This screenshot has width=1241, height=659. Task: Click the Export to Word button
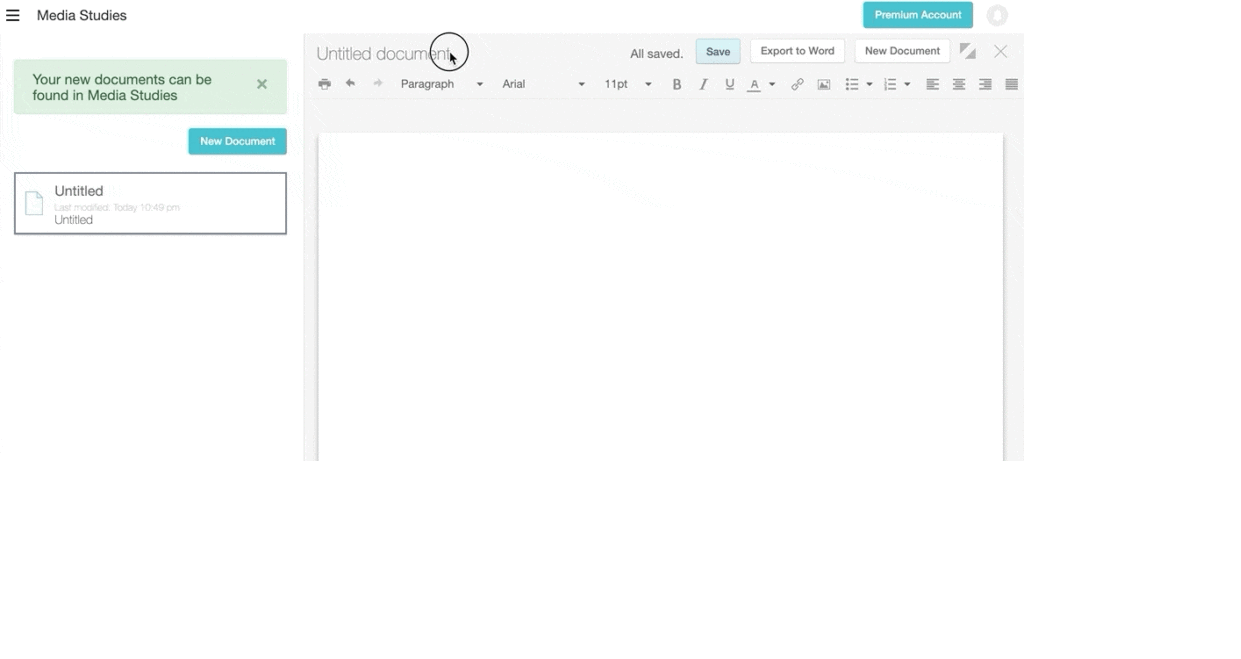(x=797, y=51)
